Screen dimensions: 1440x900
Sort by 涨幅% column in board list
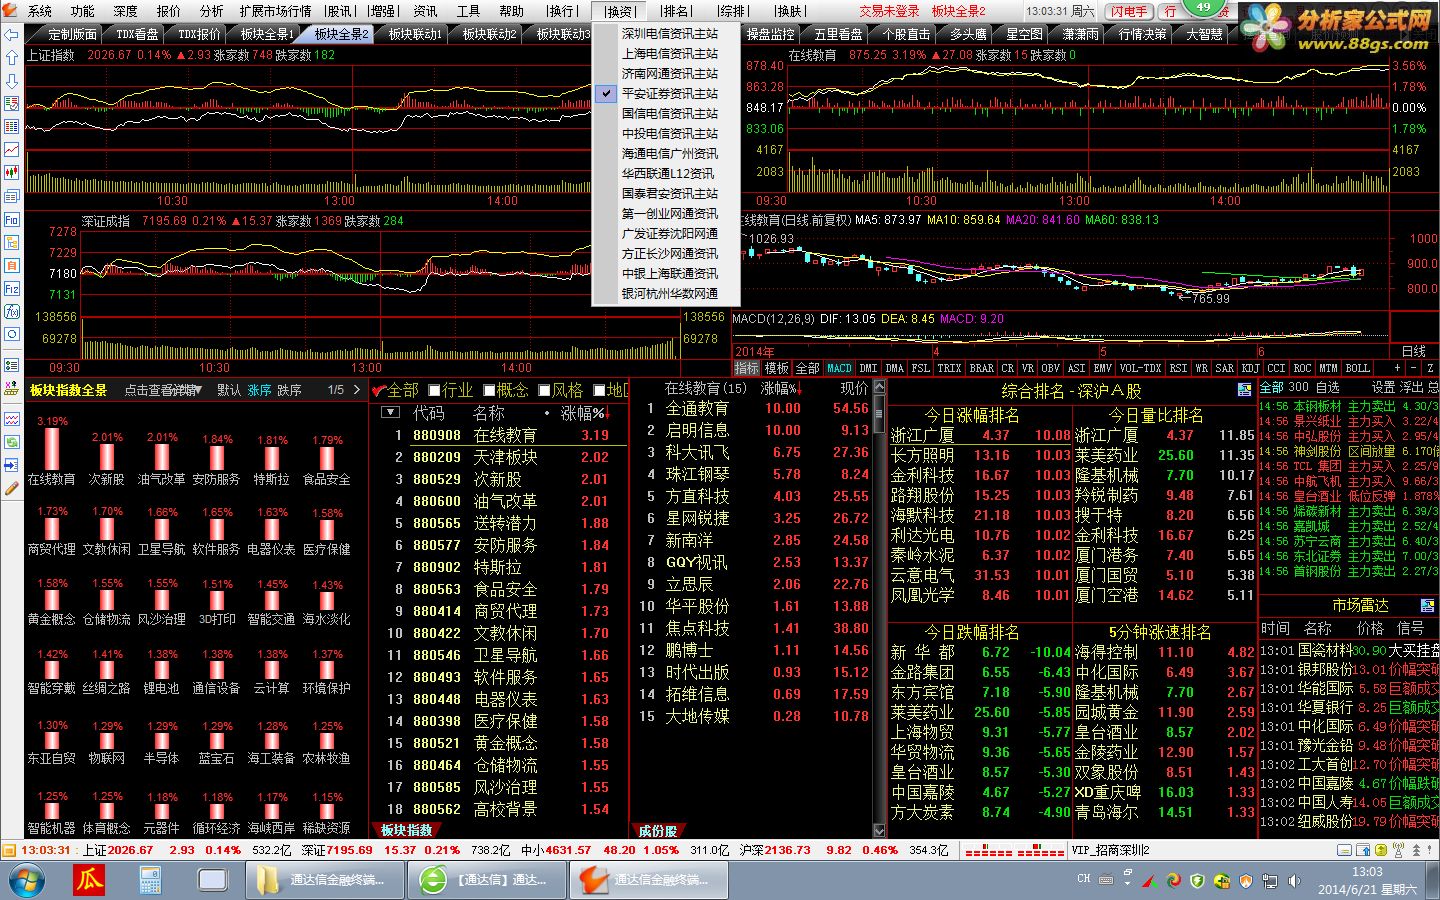click(x=584, y=413)
